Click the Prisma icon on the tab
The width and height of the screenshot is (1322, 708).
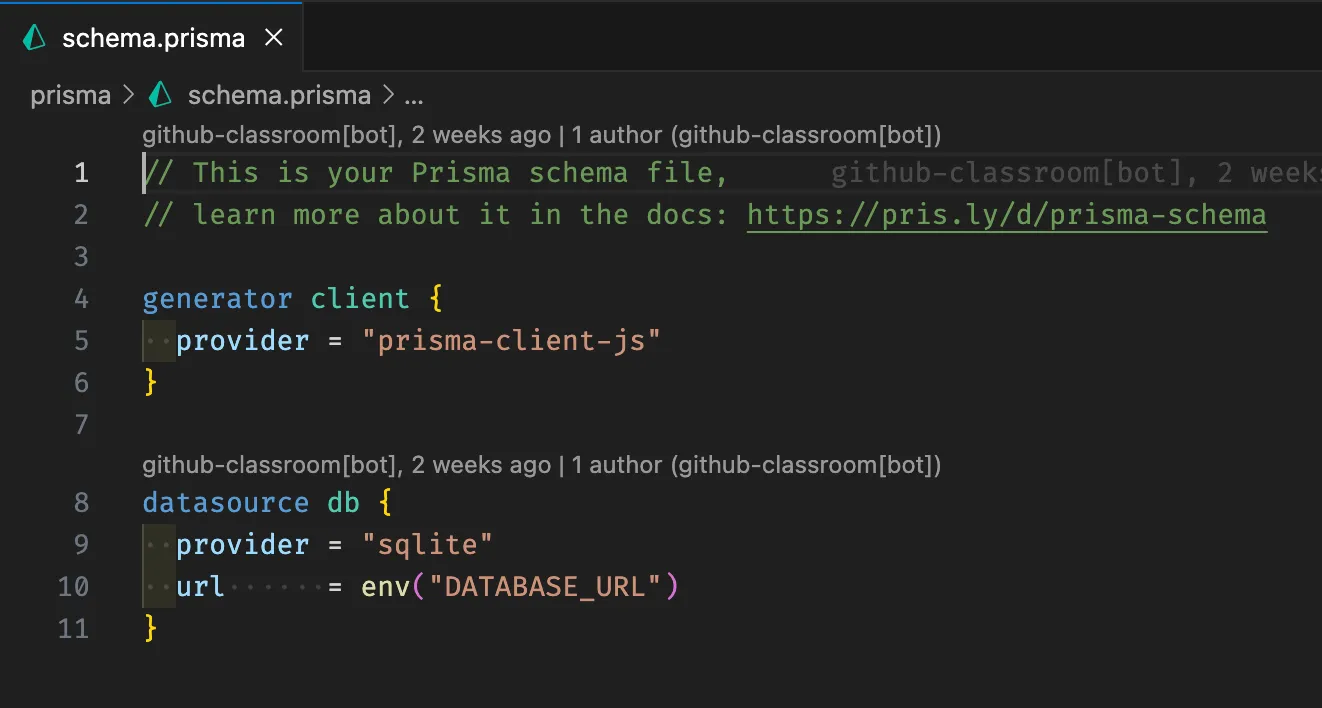click(35, 38)
